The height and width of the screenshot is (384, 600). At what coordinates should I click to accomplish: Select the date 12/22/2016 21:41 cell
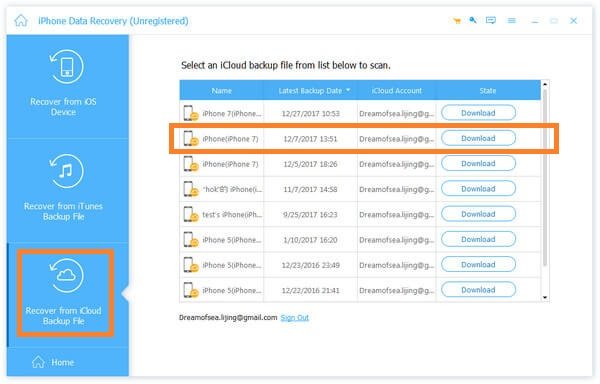[x=310, y=290]
